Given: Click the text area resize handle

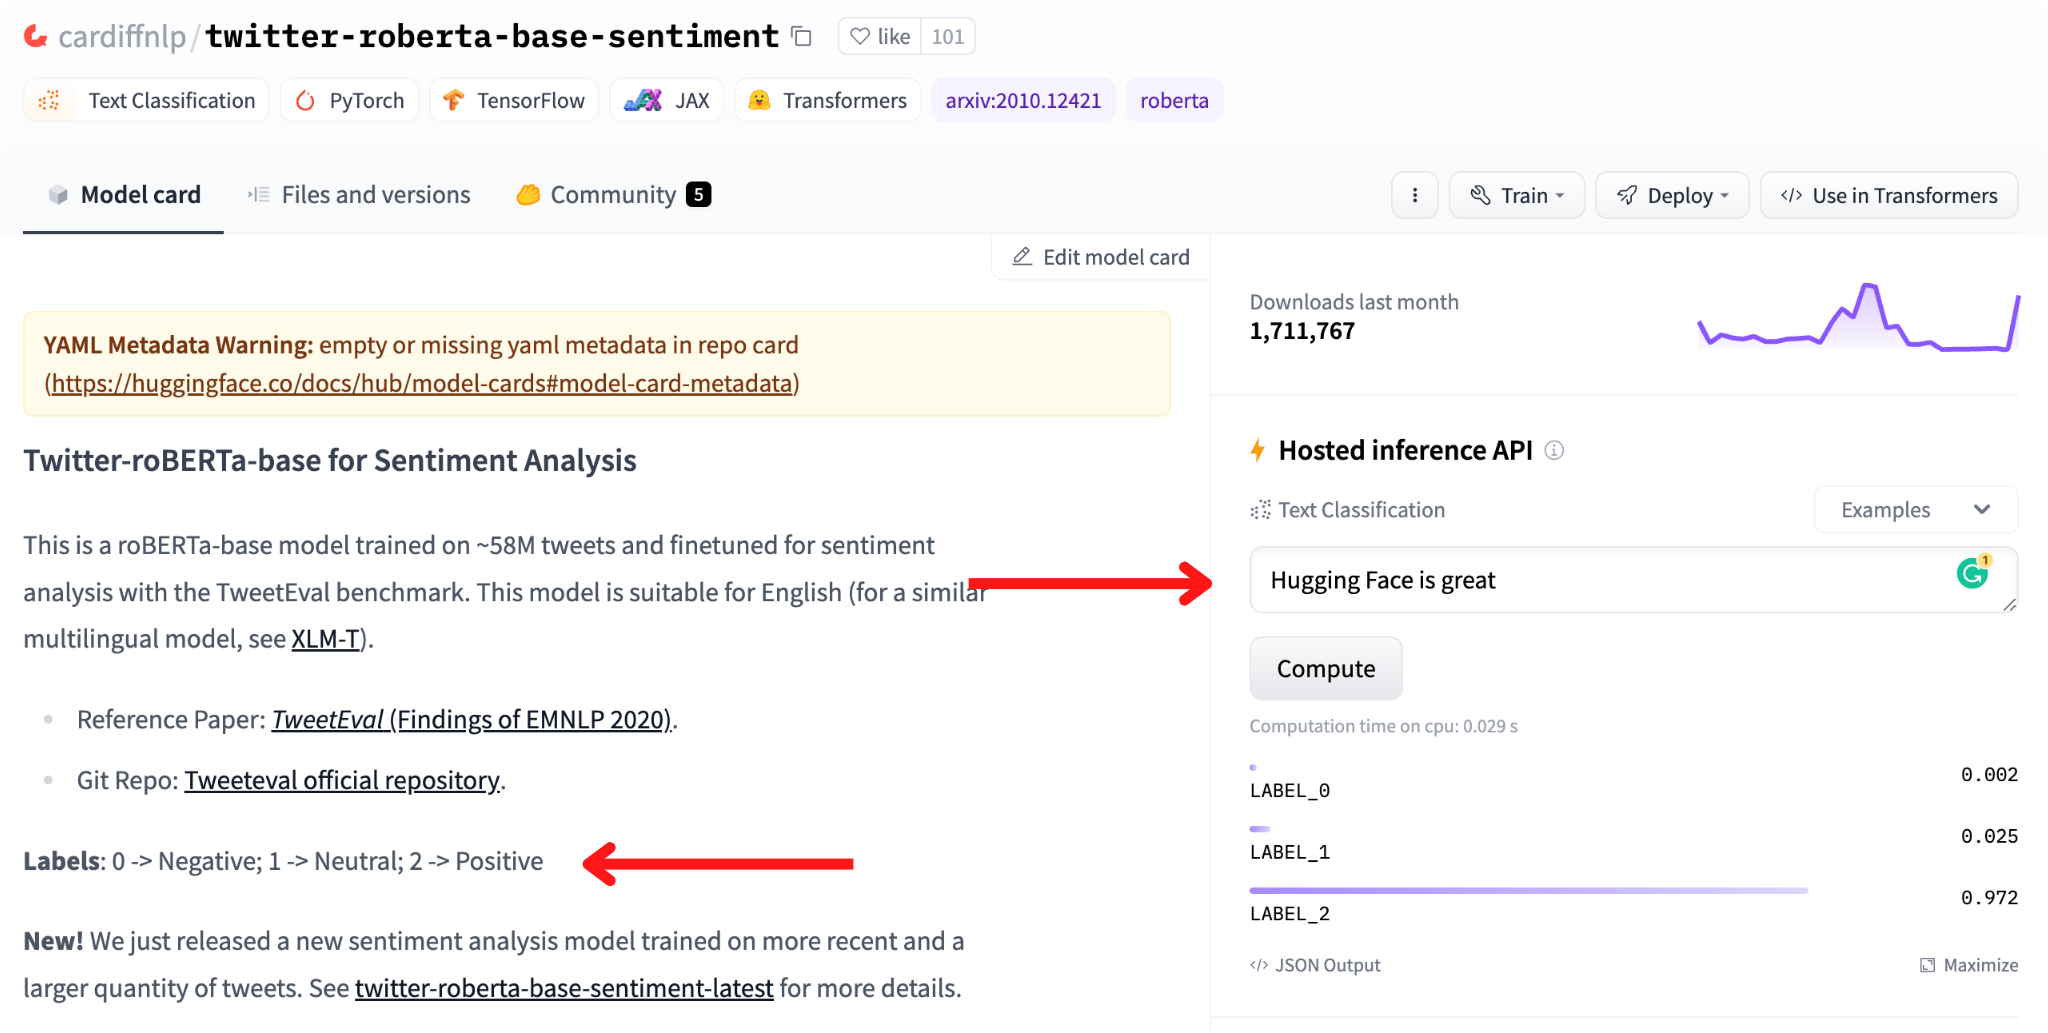Looking at the screenshot, I should (2009, 604).
